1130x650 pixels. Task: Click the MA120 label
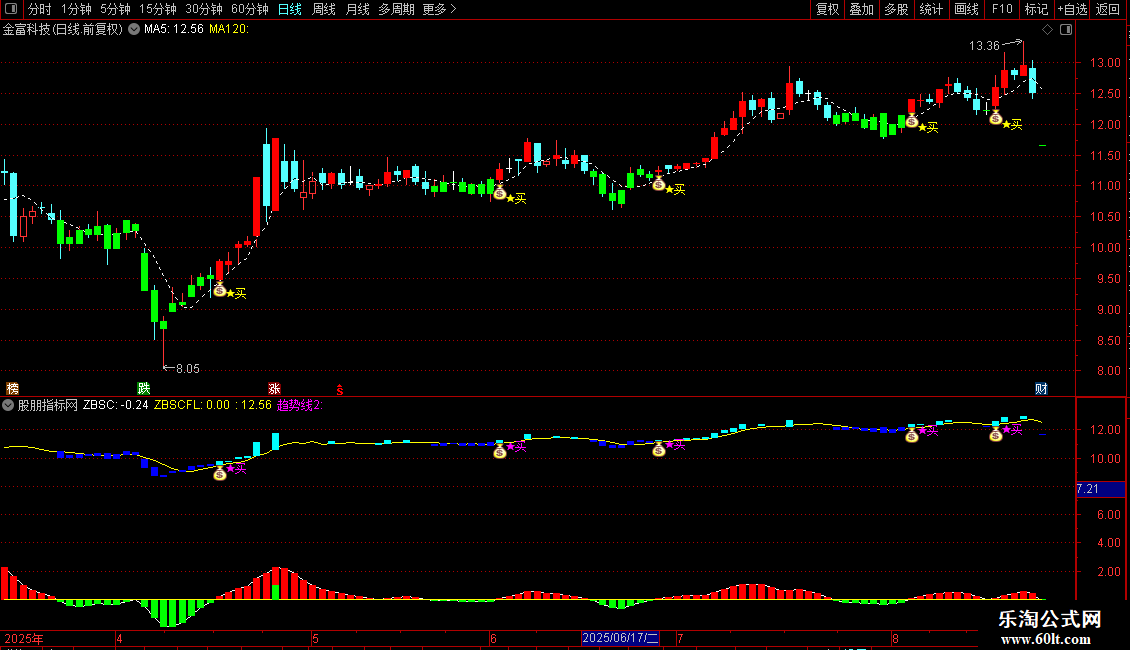228,29
